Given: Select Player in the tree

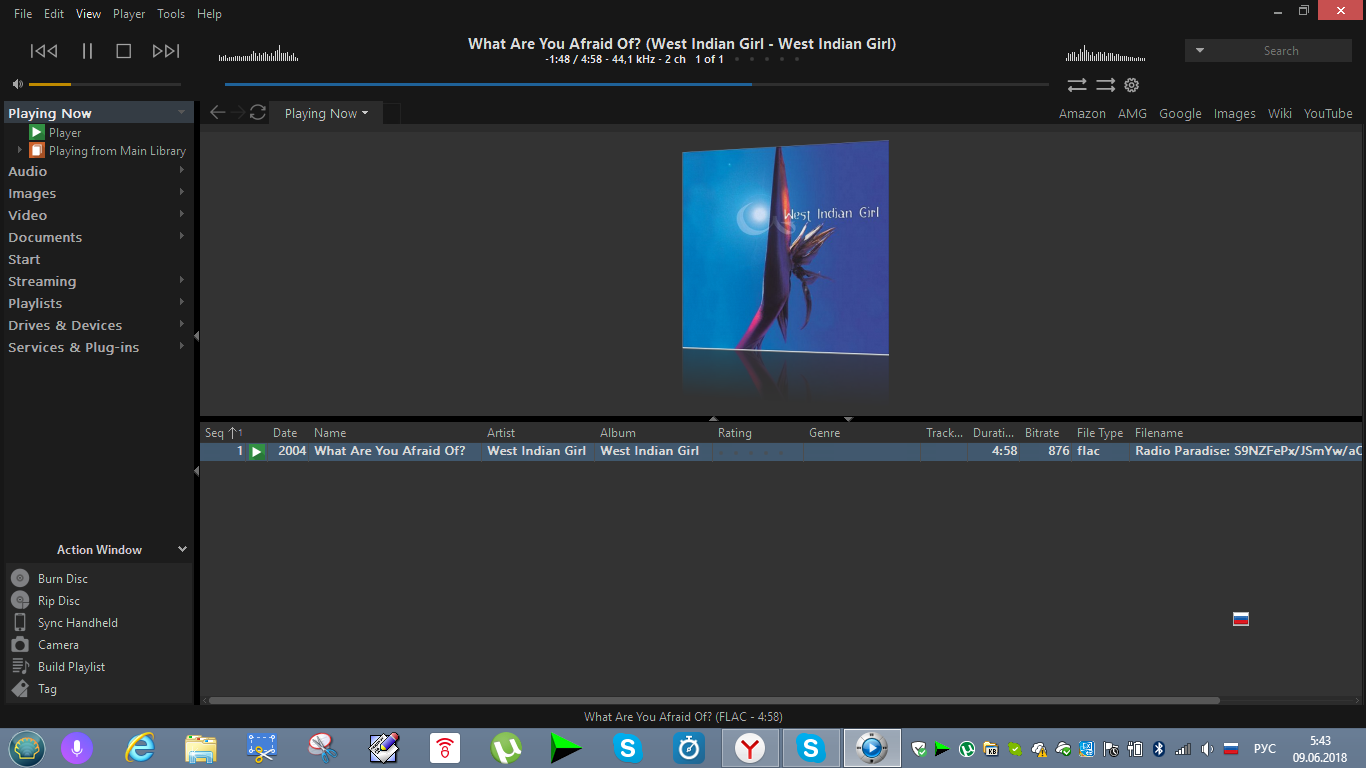Looking at the screenshot, I should click(65, 132).
